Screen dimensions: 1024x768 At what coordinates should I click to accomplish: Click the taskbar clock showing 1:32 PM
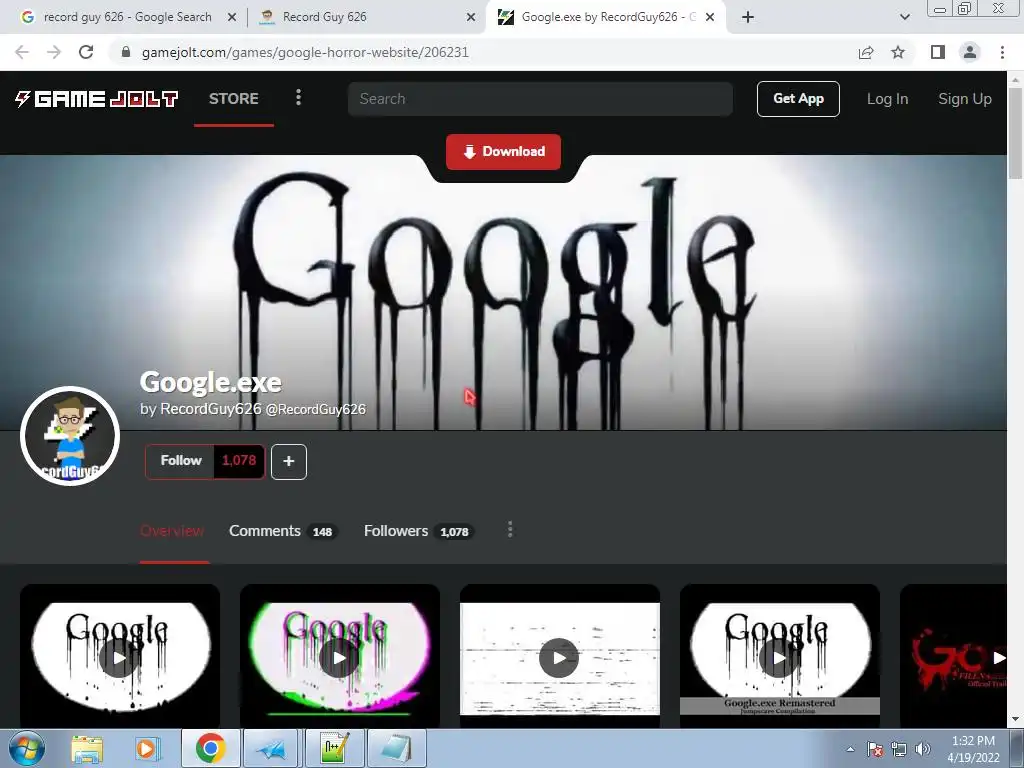click(973, 749)
